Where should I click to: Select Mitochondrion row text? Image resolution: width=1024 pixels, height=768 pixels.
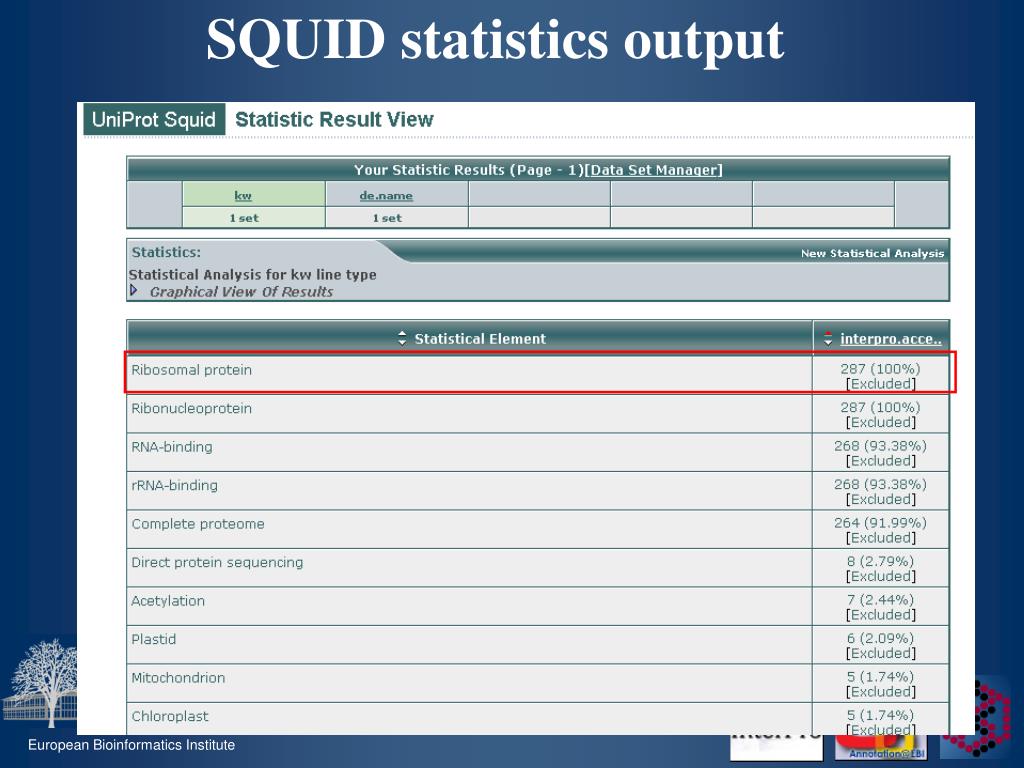pos(178,677)
